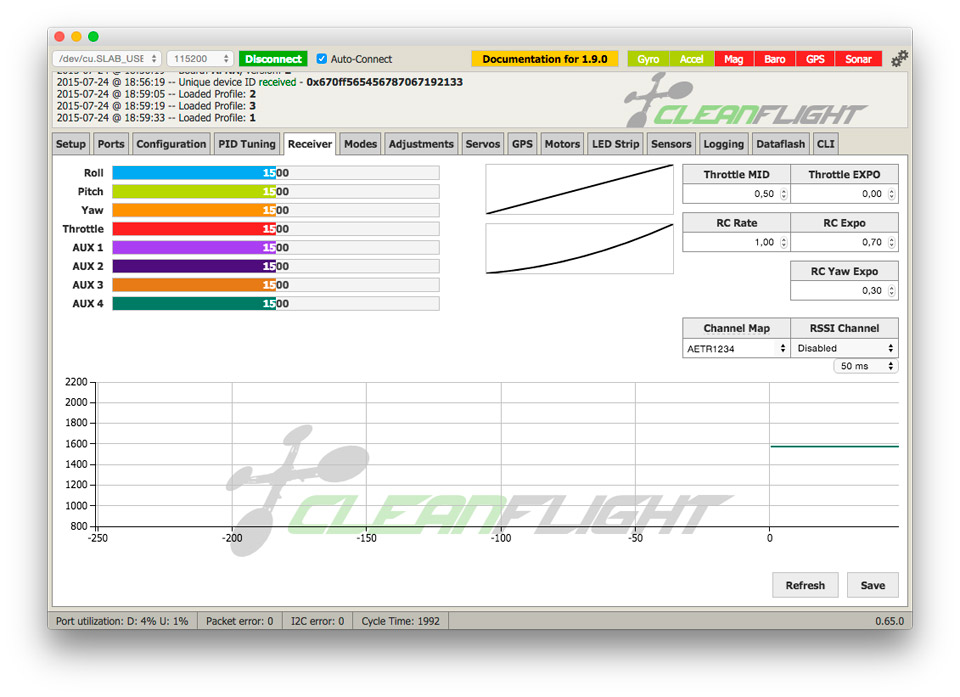This screenshot has width=960, height=697.
Task: Click the Cycle Time: 1992 status
Action: 400,621
